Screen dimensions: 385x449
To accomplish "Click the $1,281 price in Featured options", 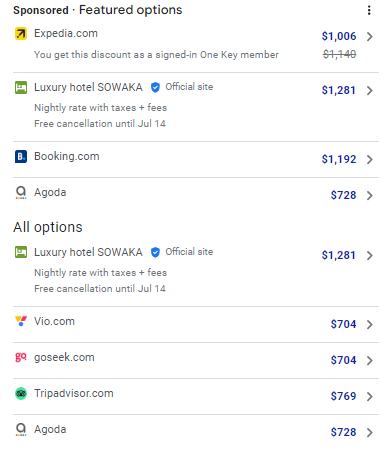I will pyautogui.click(x=339, y=90).
